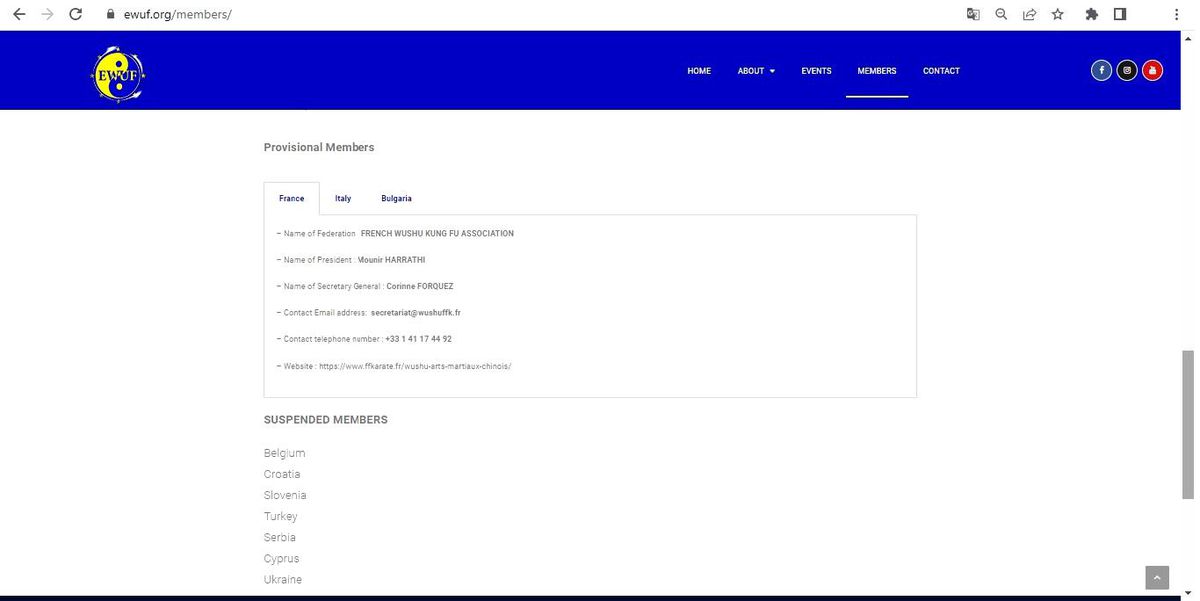Image resolution: width=1200 pixels, height=601 pixels.
Task: Click the secretariat@wushuffk.fr email address
Action: (x=416, y=313)
